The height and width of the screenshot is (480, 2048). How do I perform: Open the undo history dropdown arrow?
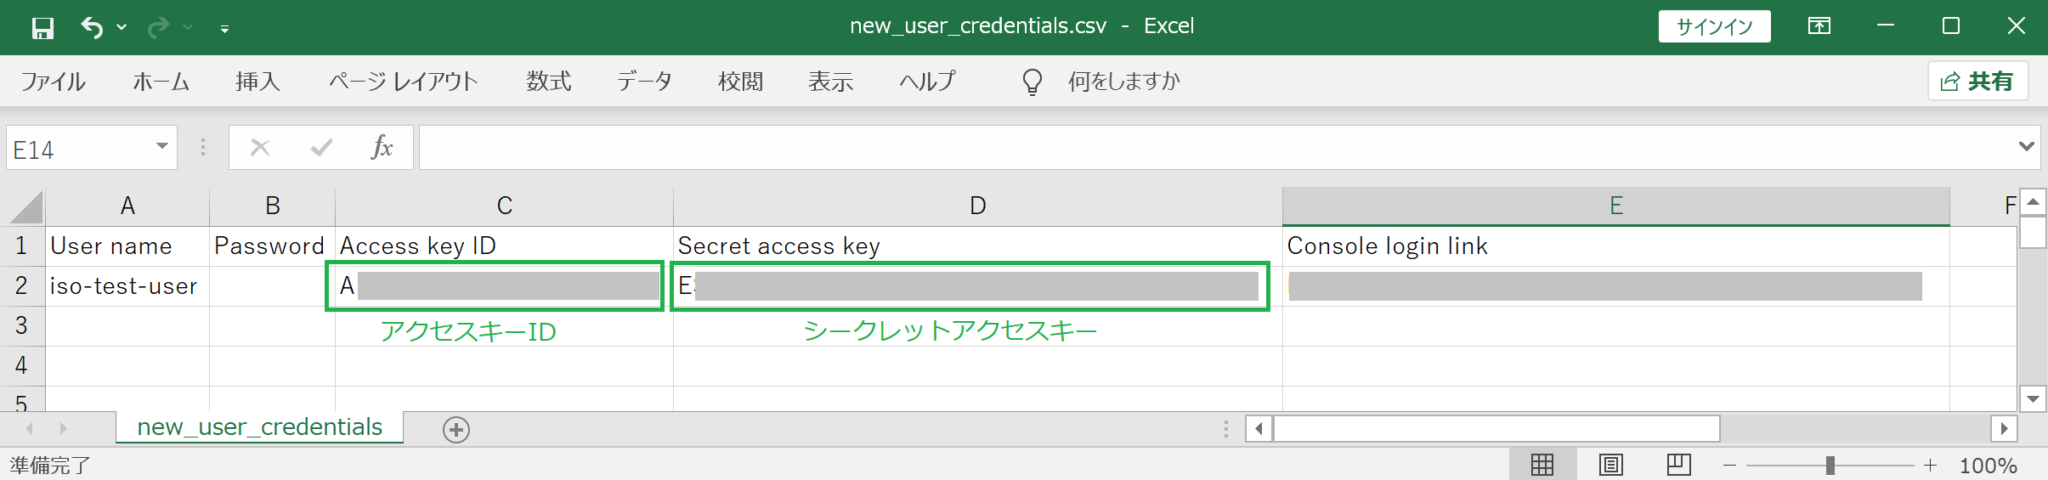122,28
